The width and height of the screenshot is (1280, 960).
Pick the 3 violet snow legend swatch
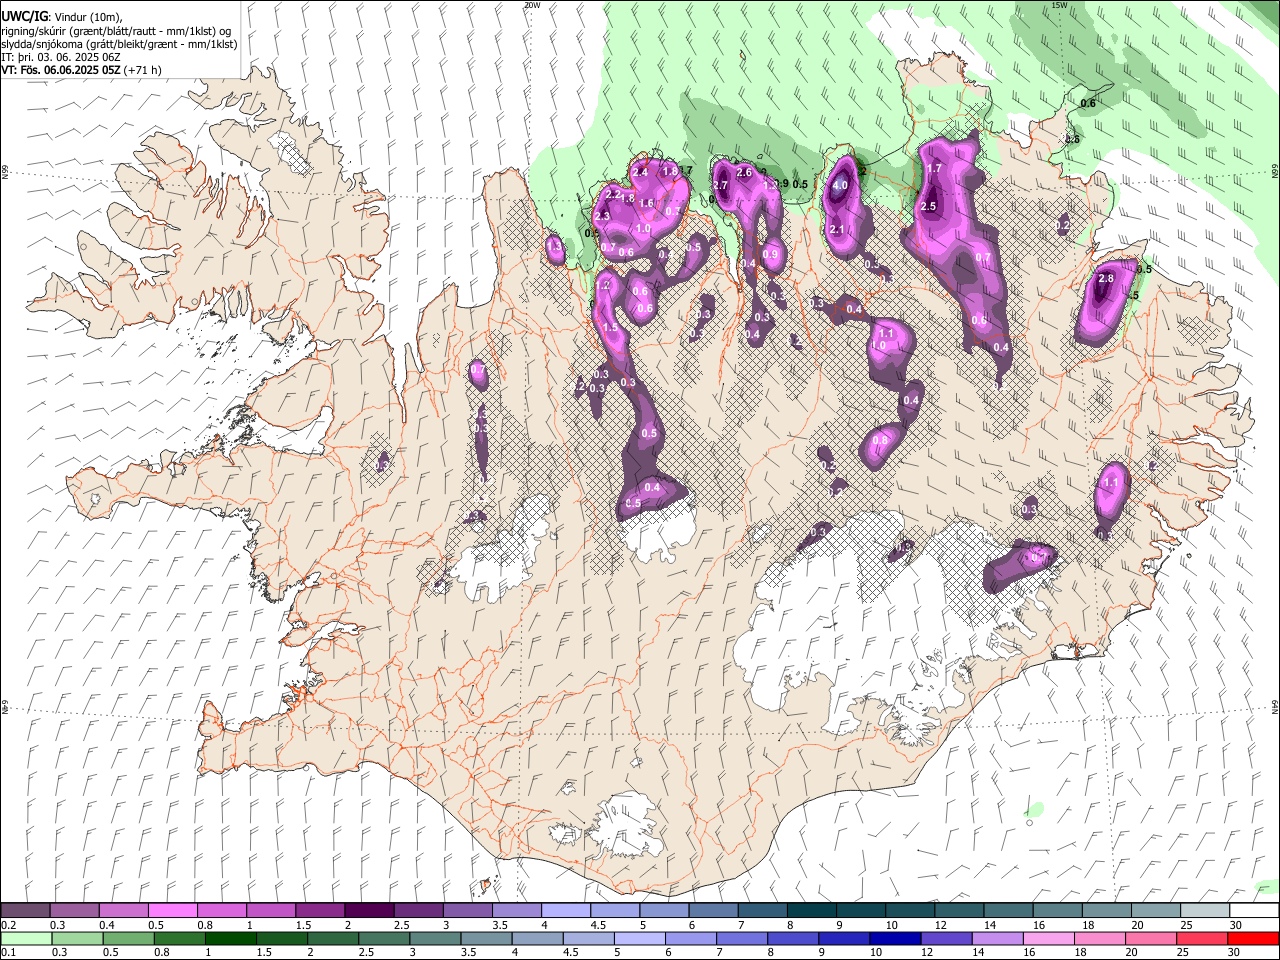[x=467, y=911]
